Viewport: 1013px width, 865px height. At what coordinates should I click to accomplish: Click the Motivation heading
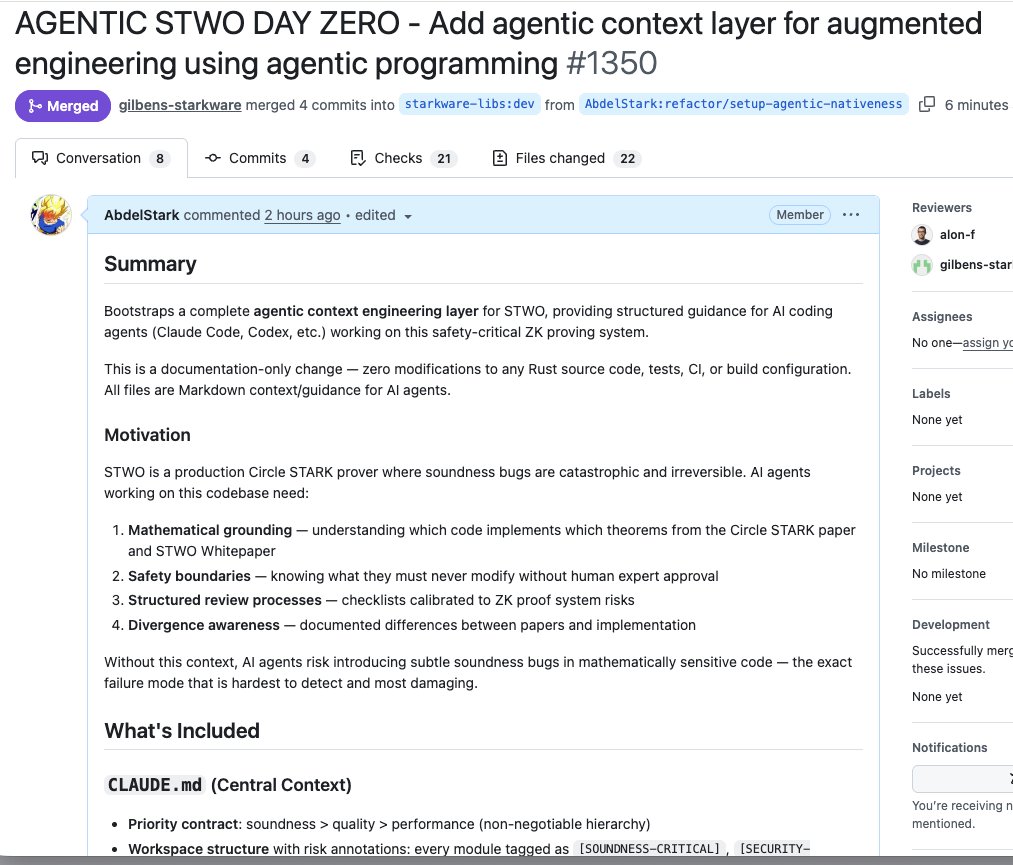147,435
